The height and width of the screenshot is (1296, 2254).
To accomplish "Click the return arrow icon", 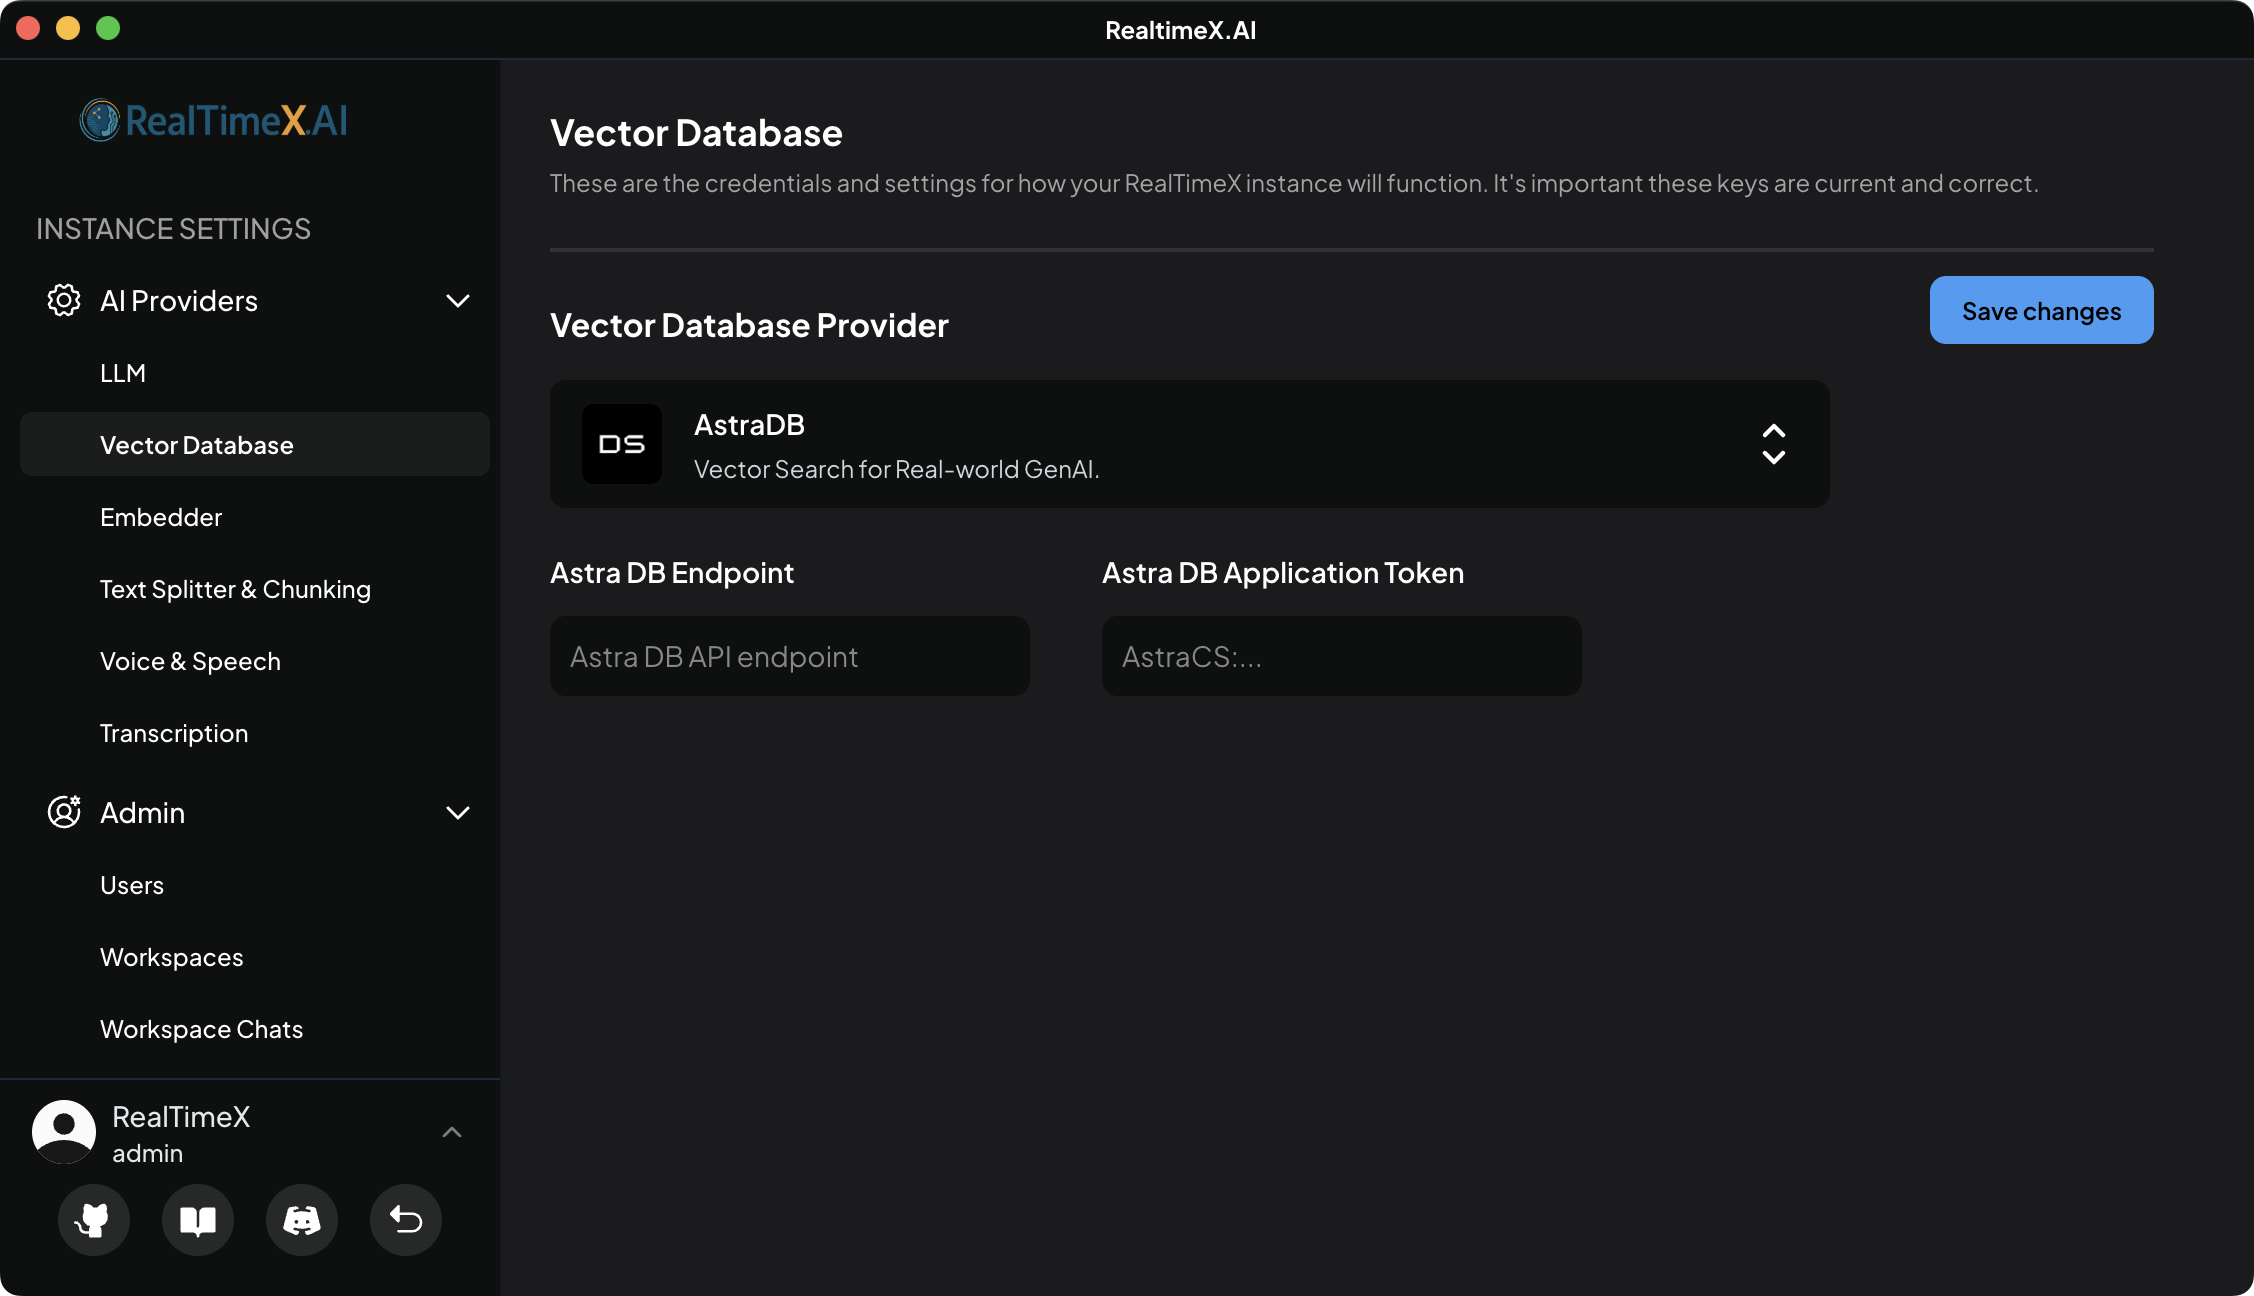I will [405, 1220].
